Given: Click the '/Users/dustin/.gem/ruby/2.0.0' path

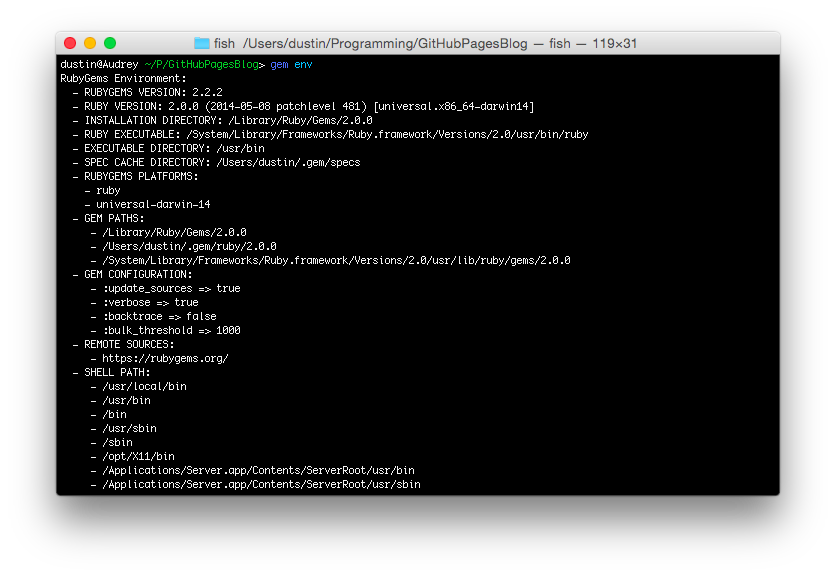Looking at the screenshot, I should tap(183, 246).
